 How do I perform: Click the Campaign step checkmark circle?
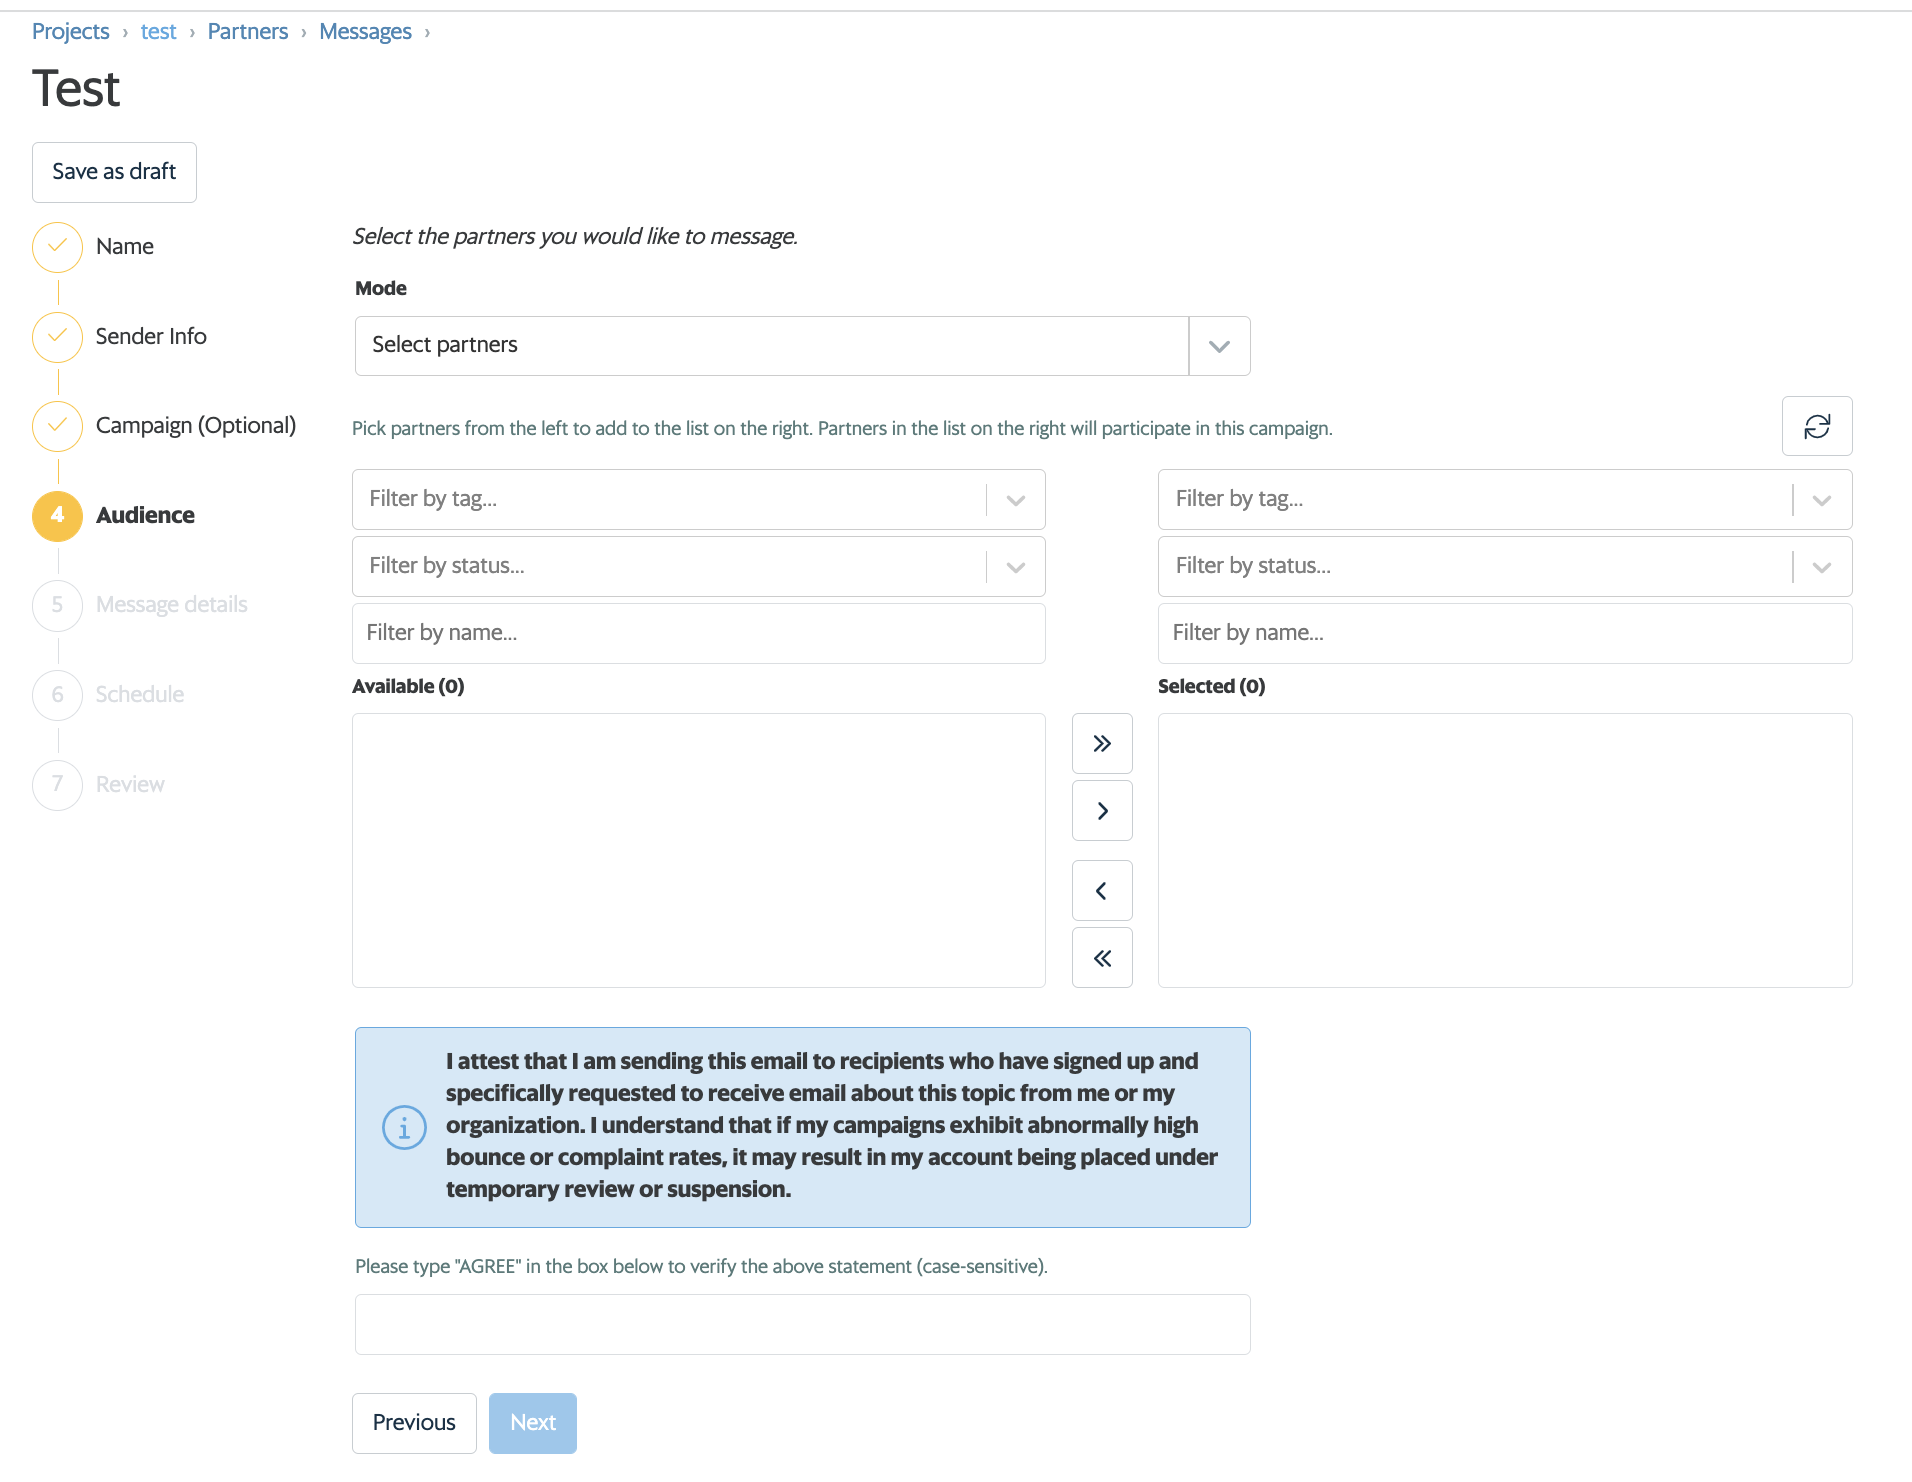[58, 426]
